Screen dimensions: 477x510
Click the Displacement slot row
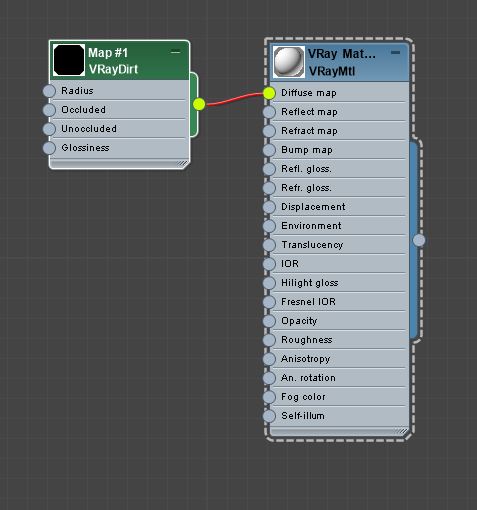click(339, 207)
